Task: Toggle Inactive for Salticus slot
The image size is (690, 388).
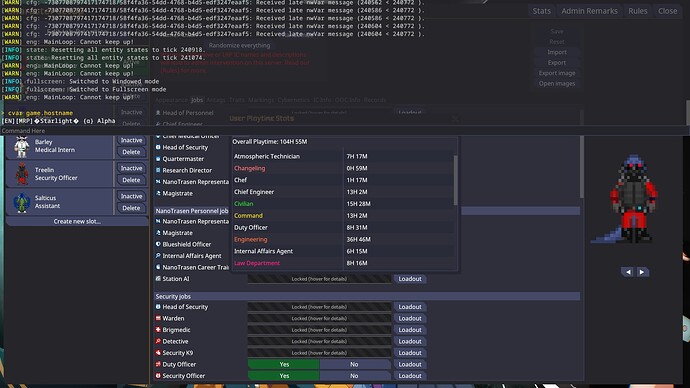Action: point(131,197)
